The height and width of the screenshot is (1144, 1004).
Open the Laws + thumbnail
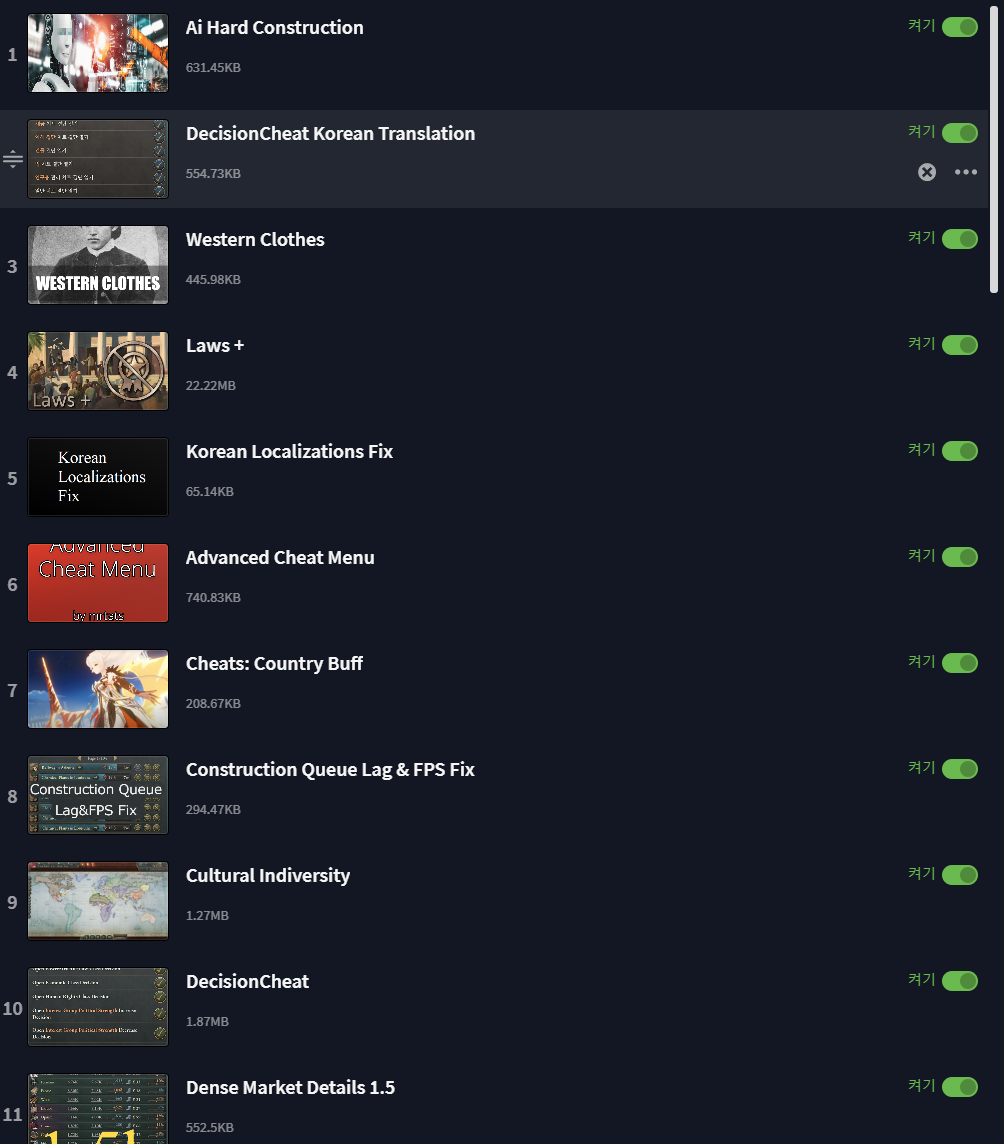[x=98, y=371]
